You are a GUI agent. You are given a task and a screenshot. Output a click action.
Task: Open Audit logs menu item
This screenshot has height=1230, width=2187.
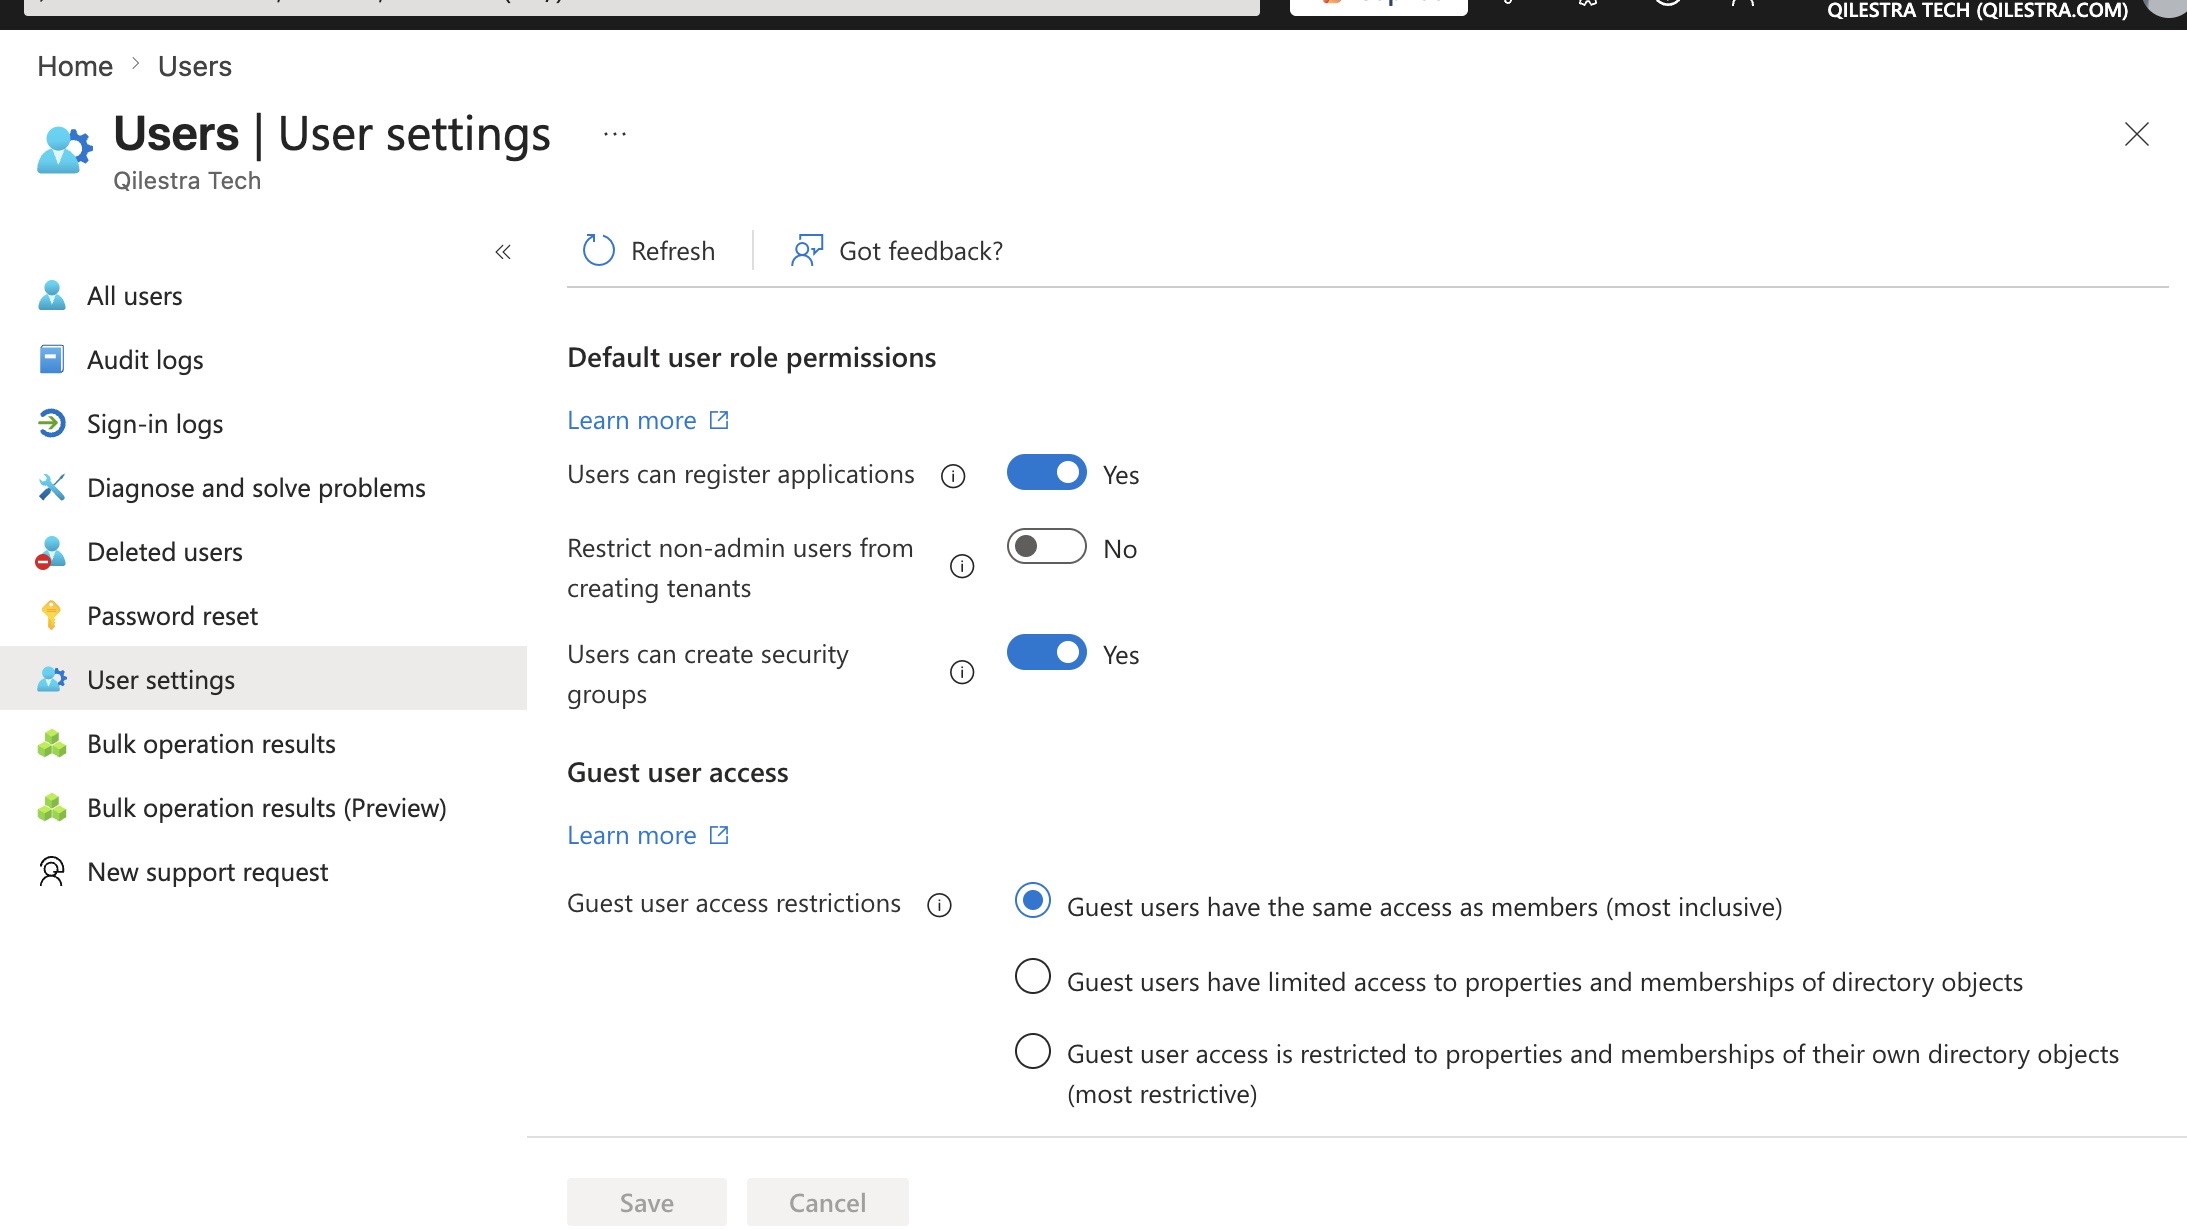tap(264, 360)
